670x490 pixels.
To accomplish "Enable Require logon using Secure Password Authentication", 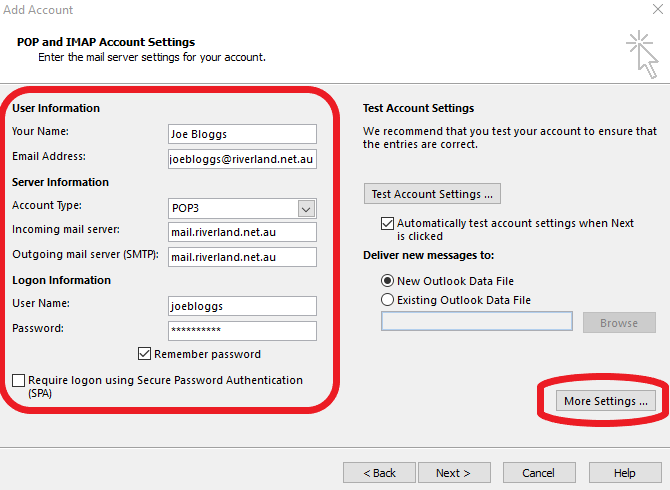I will [19, 381].
